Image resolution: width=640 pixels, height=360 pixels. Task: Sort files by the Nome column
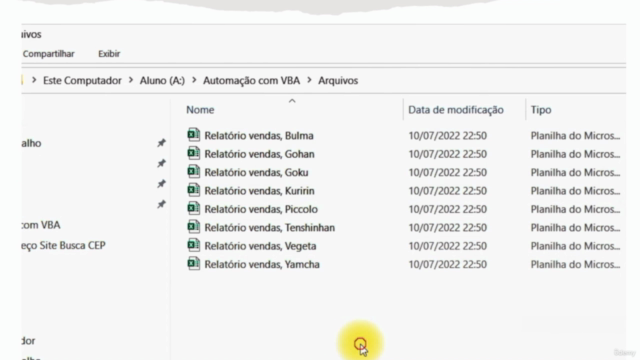[x=200, y=110]
